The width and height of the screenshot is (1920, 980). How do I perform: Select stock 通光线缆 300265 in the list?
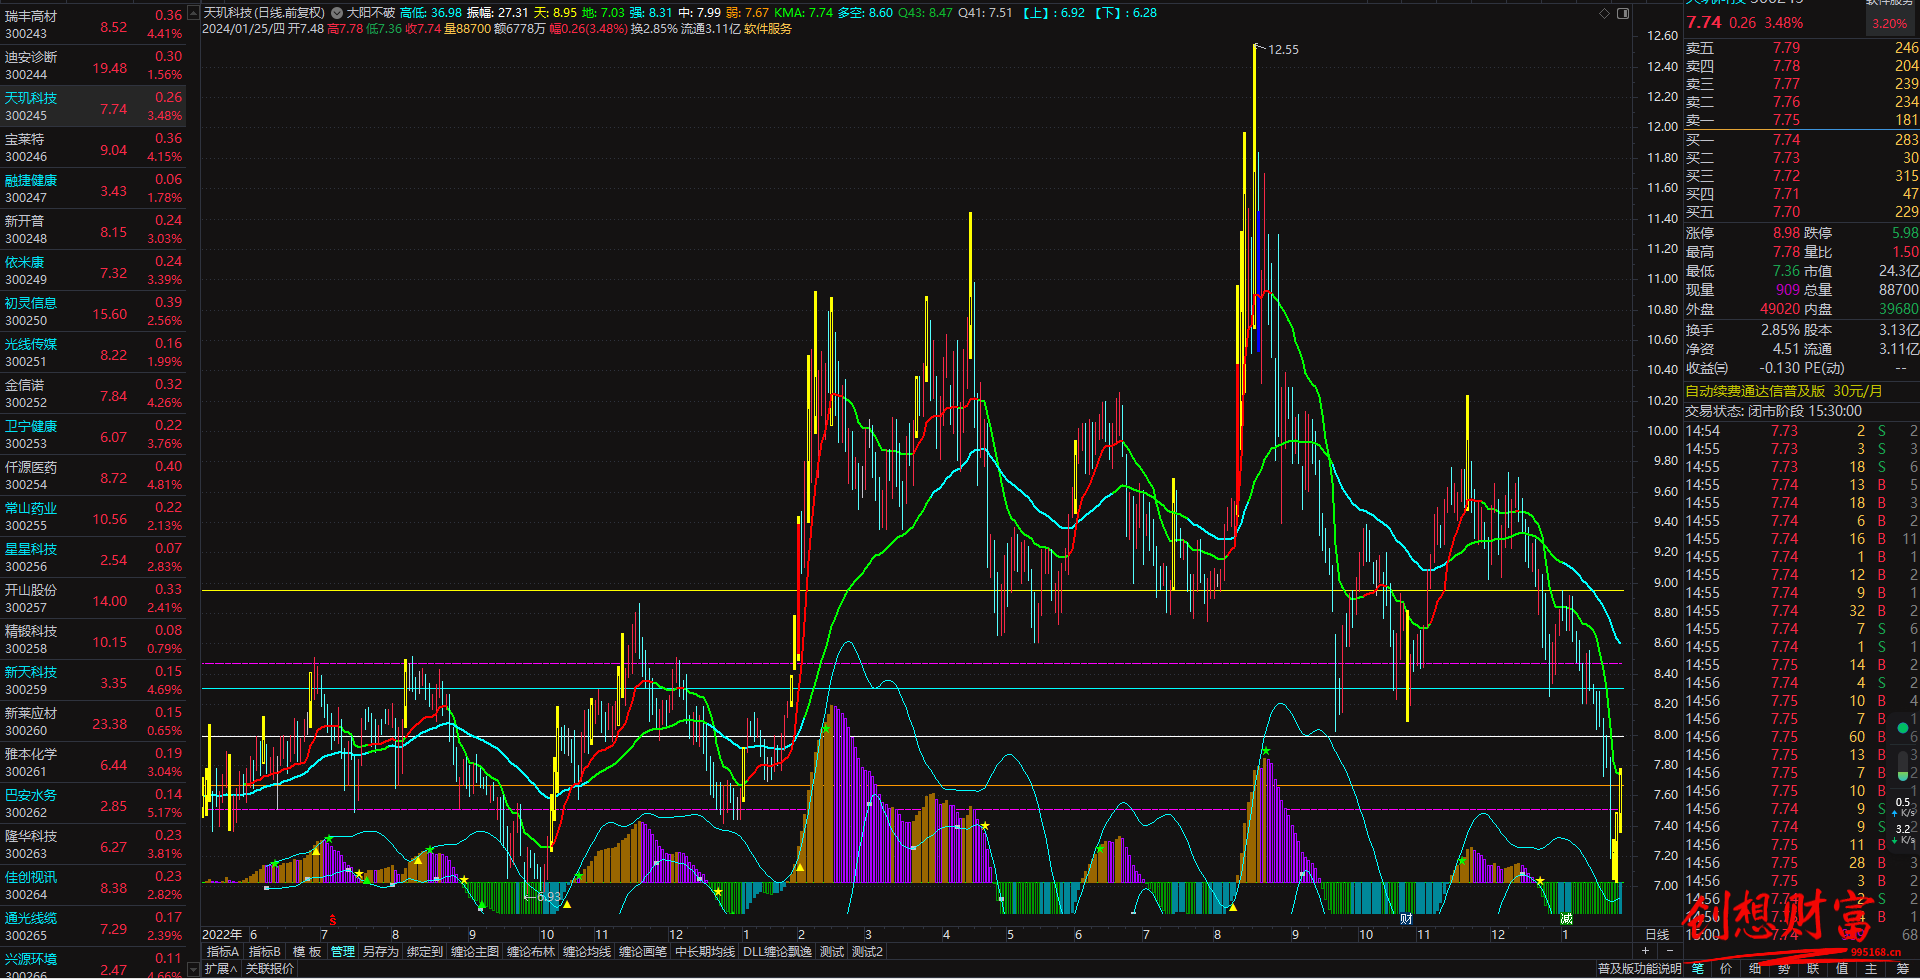pos(93,927)
